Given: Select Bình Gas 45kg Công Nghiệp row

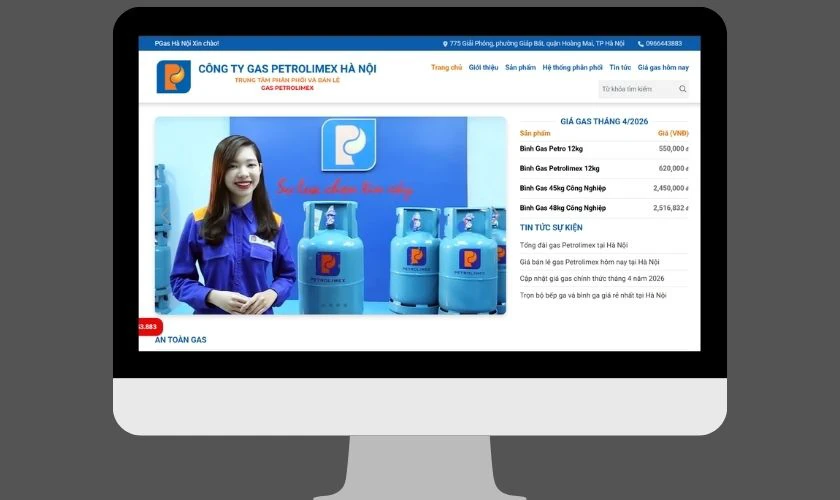Looking at the screenshot, I should pyautogui.click(x=604, y=188).
